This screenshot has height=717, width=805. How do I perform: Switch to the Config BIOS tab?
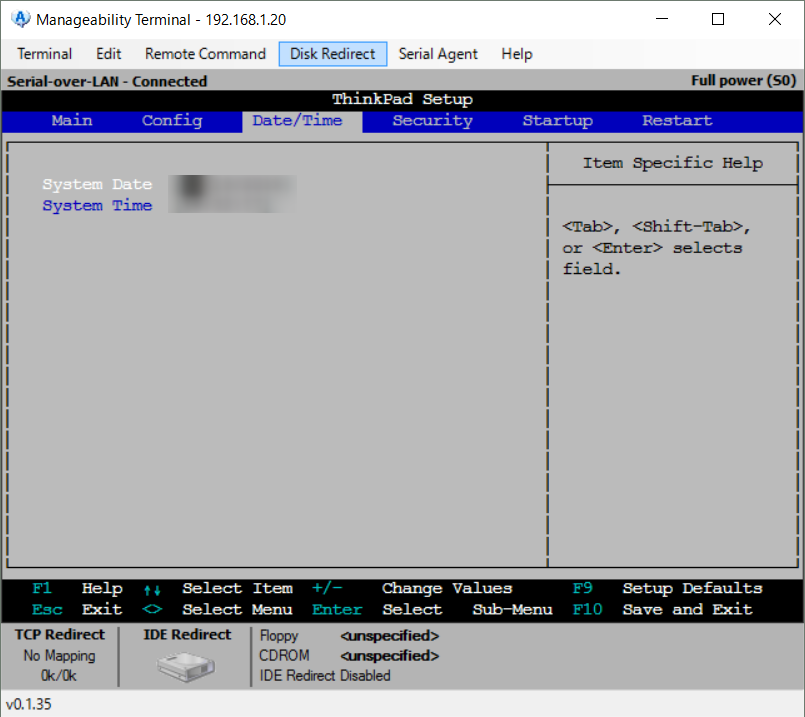172,121
